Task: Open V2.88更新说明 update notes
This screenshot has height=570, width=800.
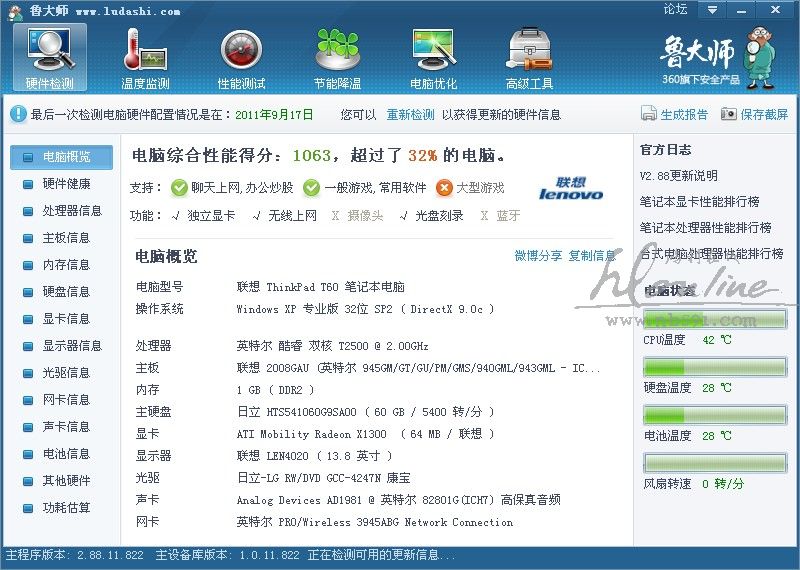Action: click(679, 176)
